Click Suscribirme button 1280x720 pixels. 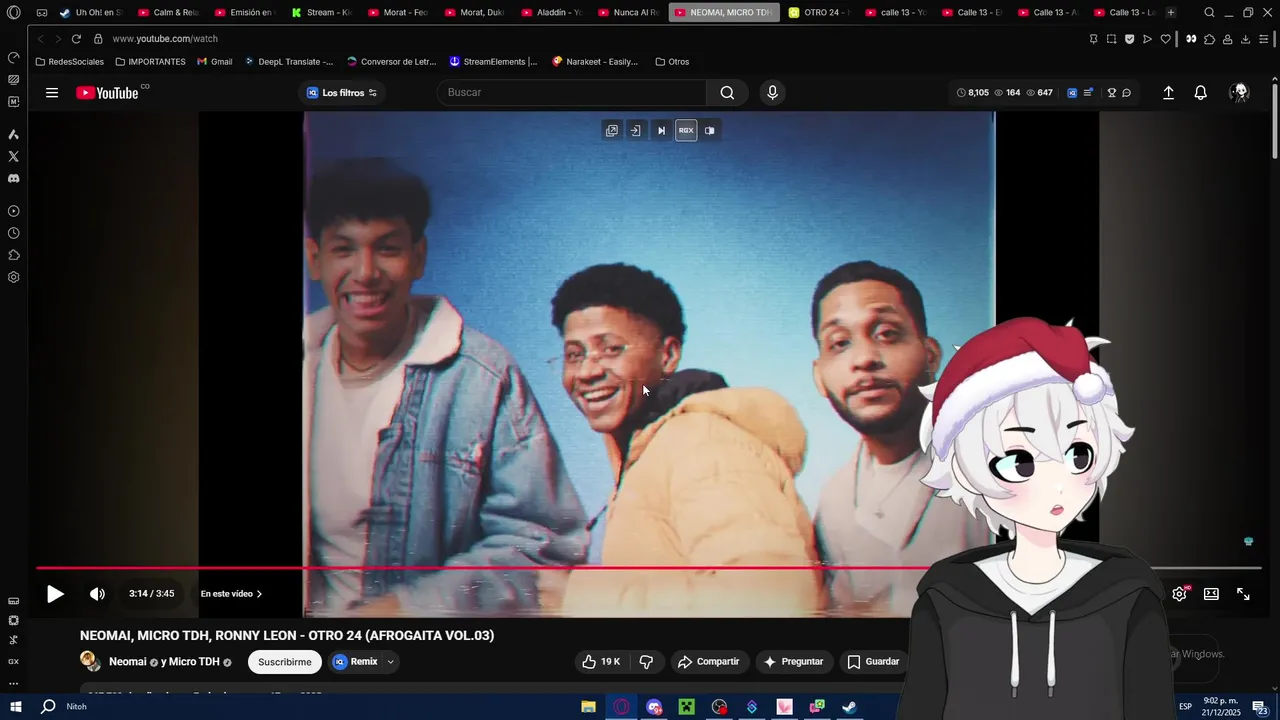point(285,662)
